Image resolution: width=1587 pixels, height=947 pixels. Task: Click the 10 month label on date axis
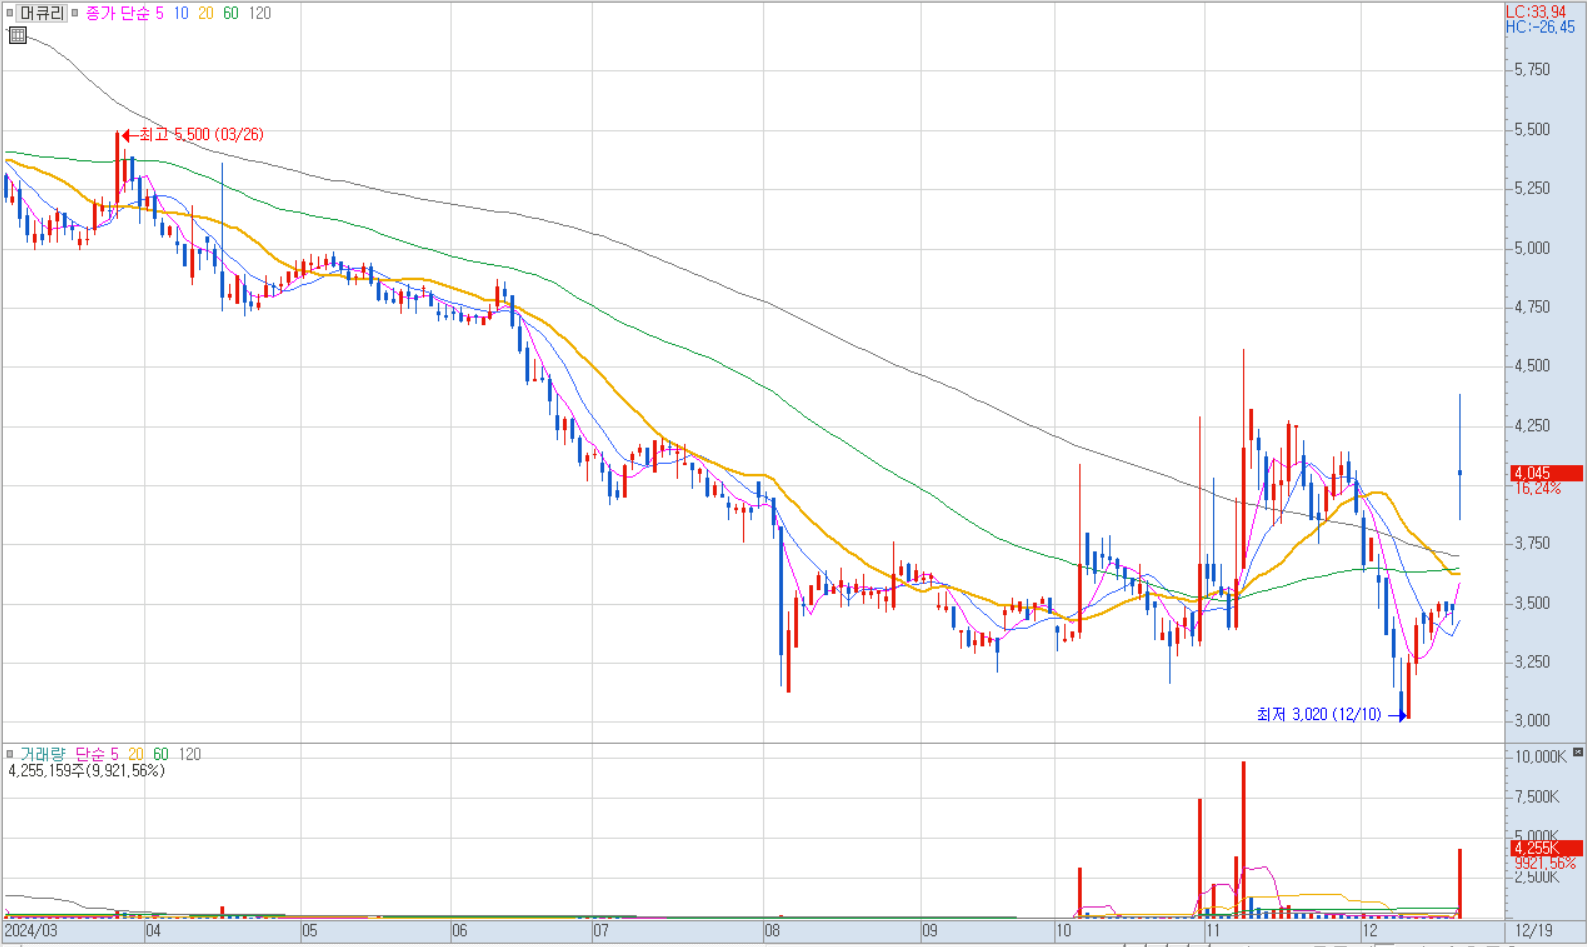coord(1064,931)
